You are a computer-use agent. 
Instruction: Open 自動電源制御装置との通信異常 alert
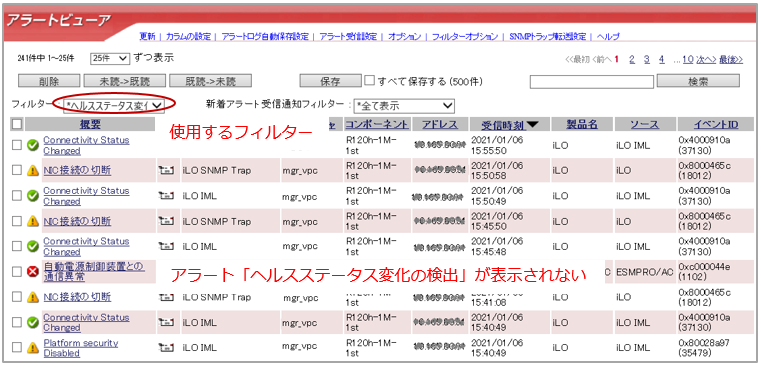[x=94, y=272]
